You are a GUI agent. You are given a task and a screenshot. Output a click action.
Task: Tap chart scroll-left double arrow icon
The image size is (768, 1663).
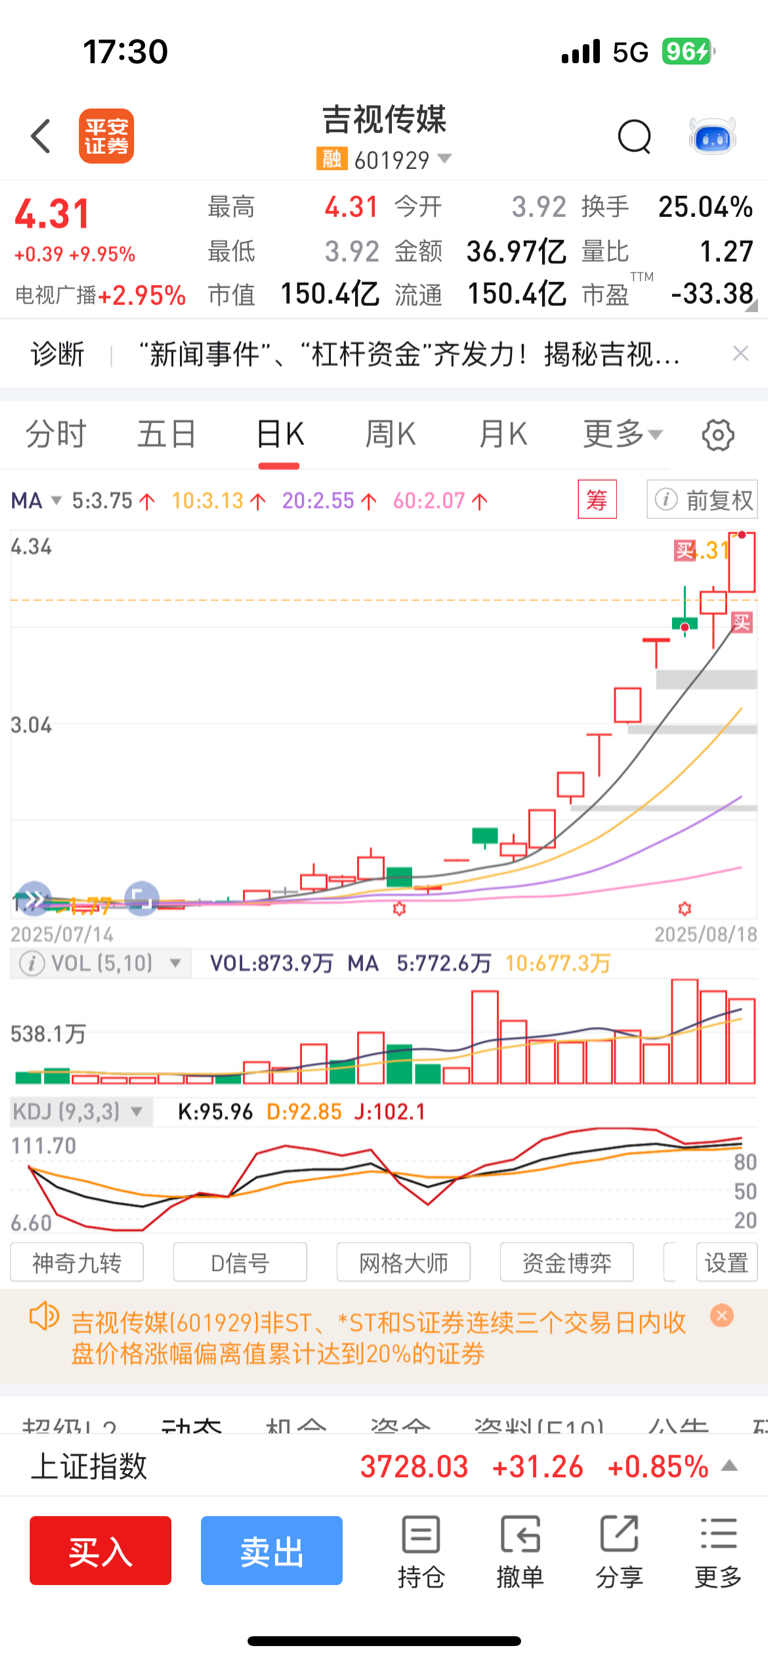tap(33, 899)
